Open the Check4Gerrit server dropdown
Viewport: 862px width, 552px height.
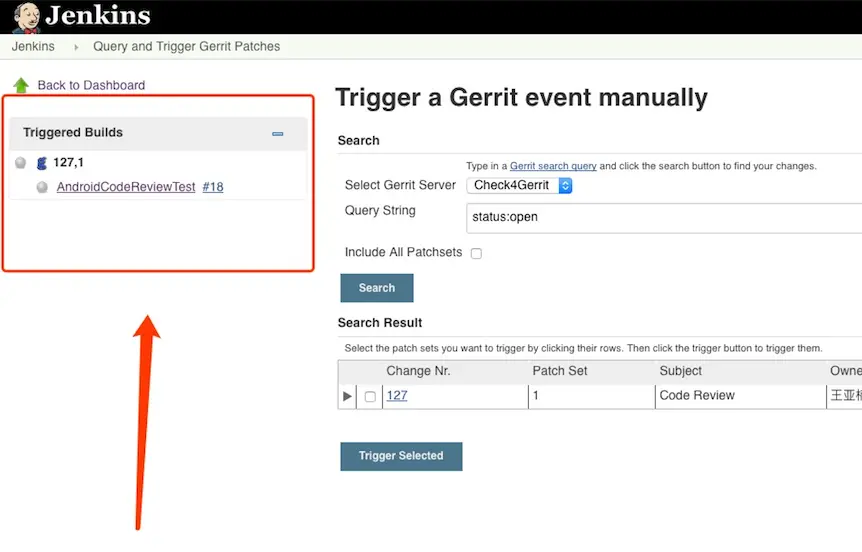point(520,185)
